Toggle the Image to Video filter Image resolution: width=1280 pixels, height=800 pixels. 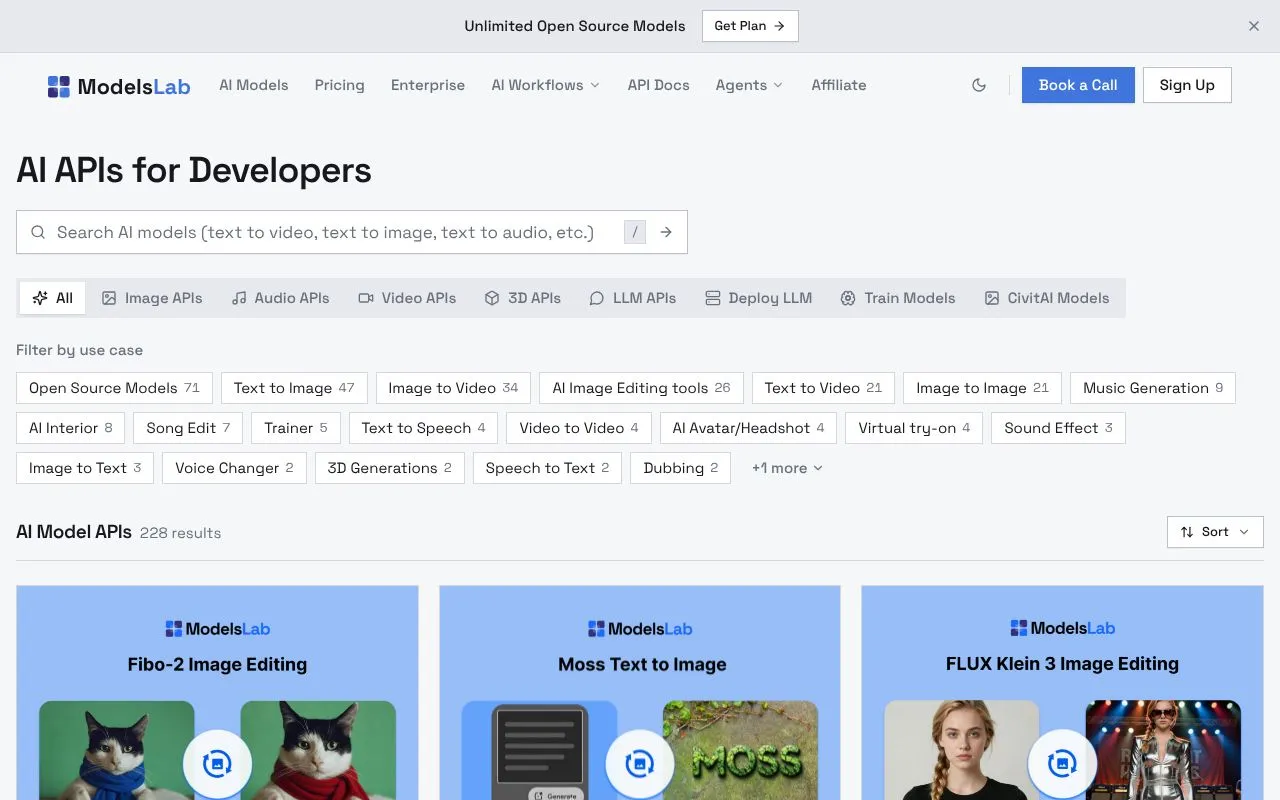pos(453,388)
